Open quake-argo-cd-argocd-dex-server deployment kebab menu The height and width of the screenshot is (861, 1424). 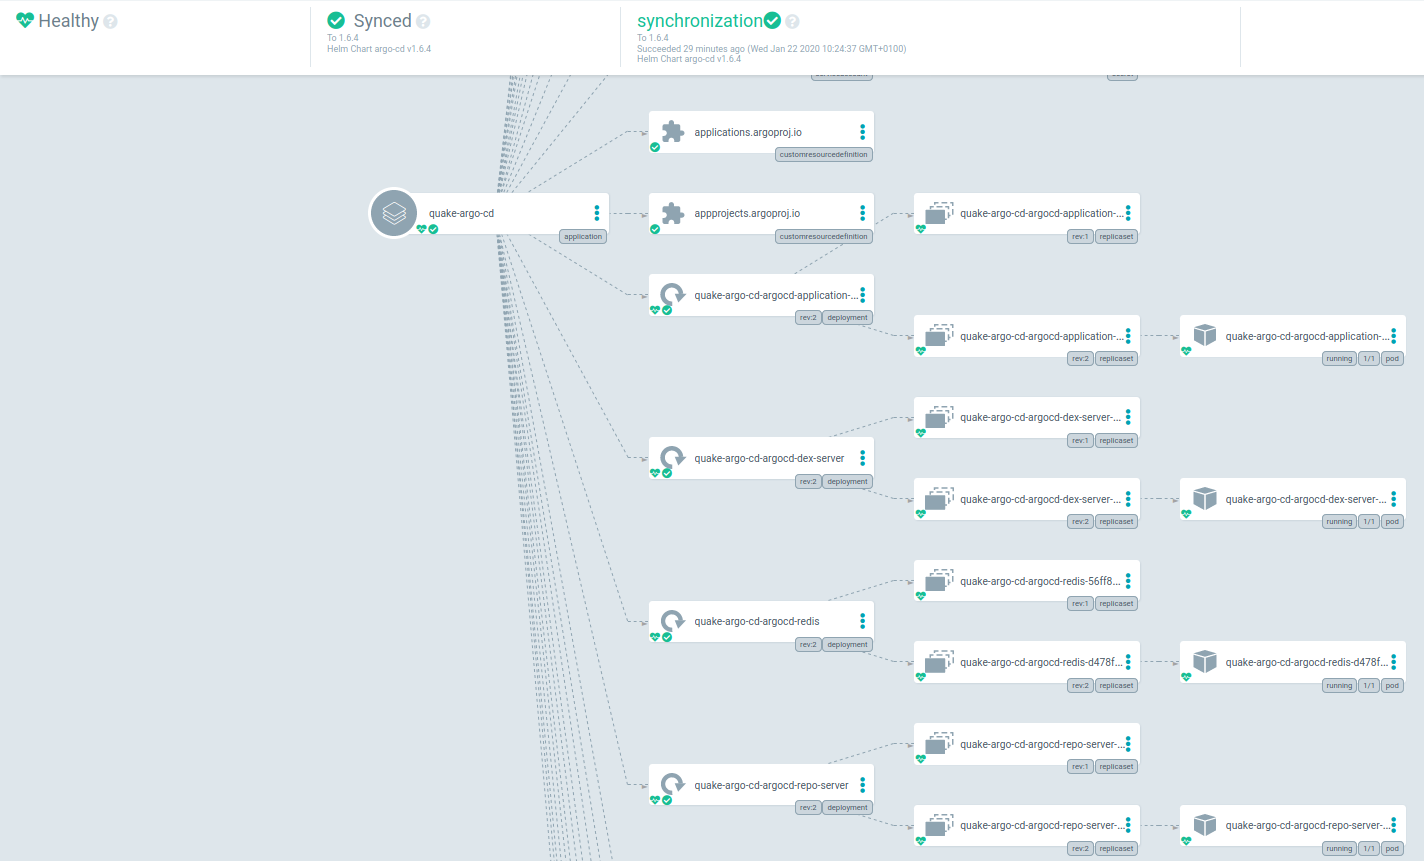tap(862, 458)
